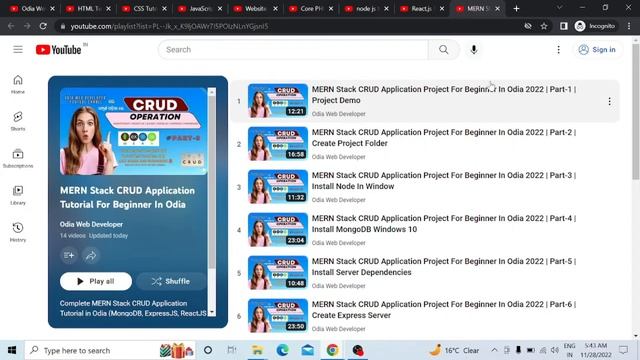Click in the YouTube search field
The image size is (640, 360).
click(293, 49)
